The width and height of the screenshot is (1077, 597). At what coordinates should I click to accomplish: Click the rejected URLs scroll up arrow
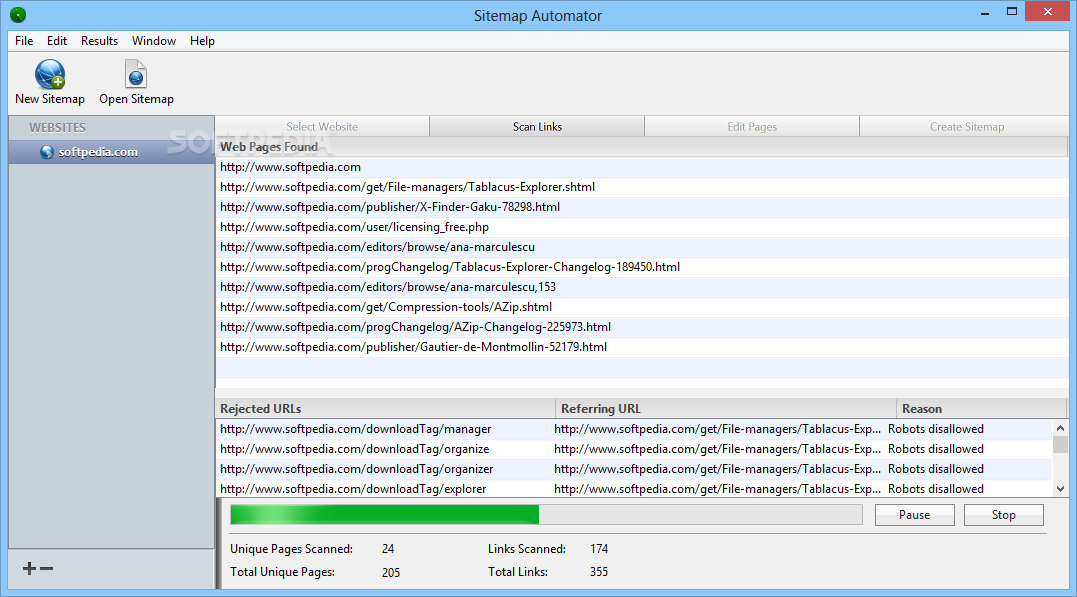point(1061,428)
